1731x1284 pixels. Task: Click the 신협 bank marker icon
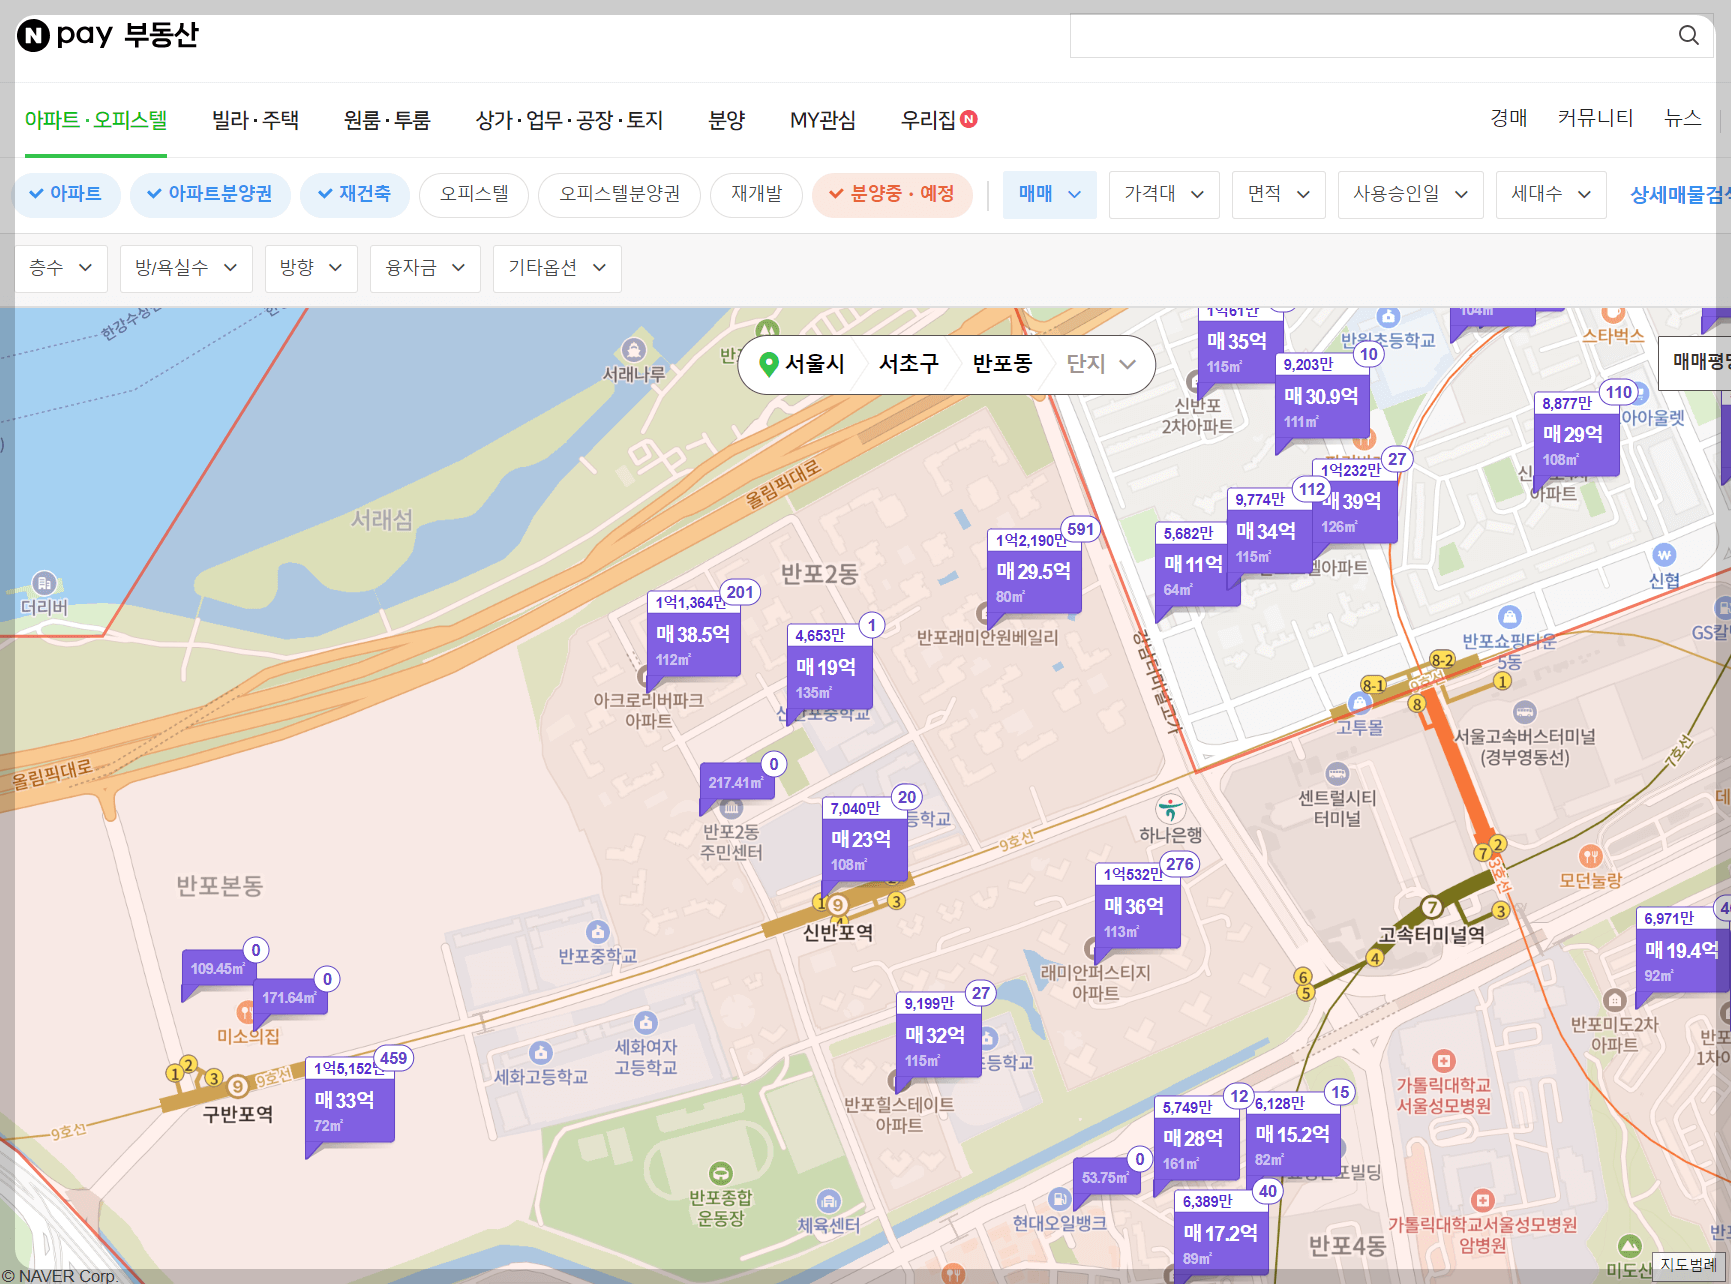pyautogui.click(x=1663, y=555)
